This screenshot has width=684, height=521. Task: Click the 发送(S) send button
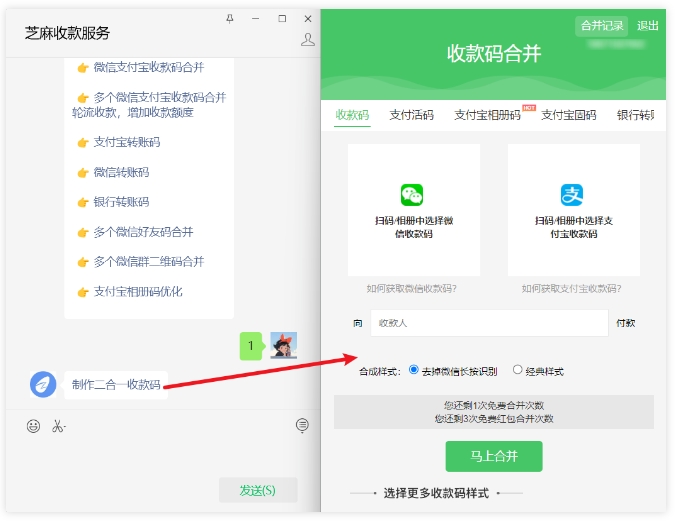[258, 490]
